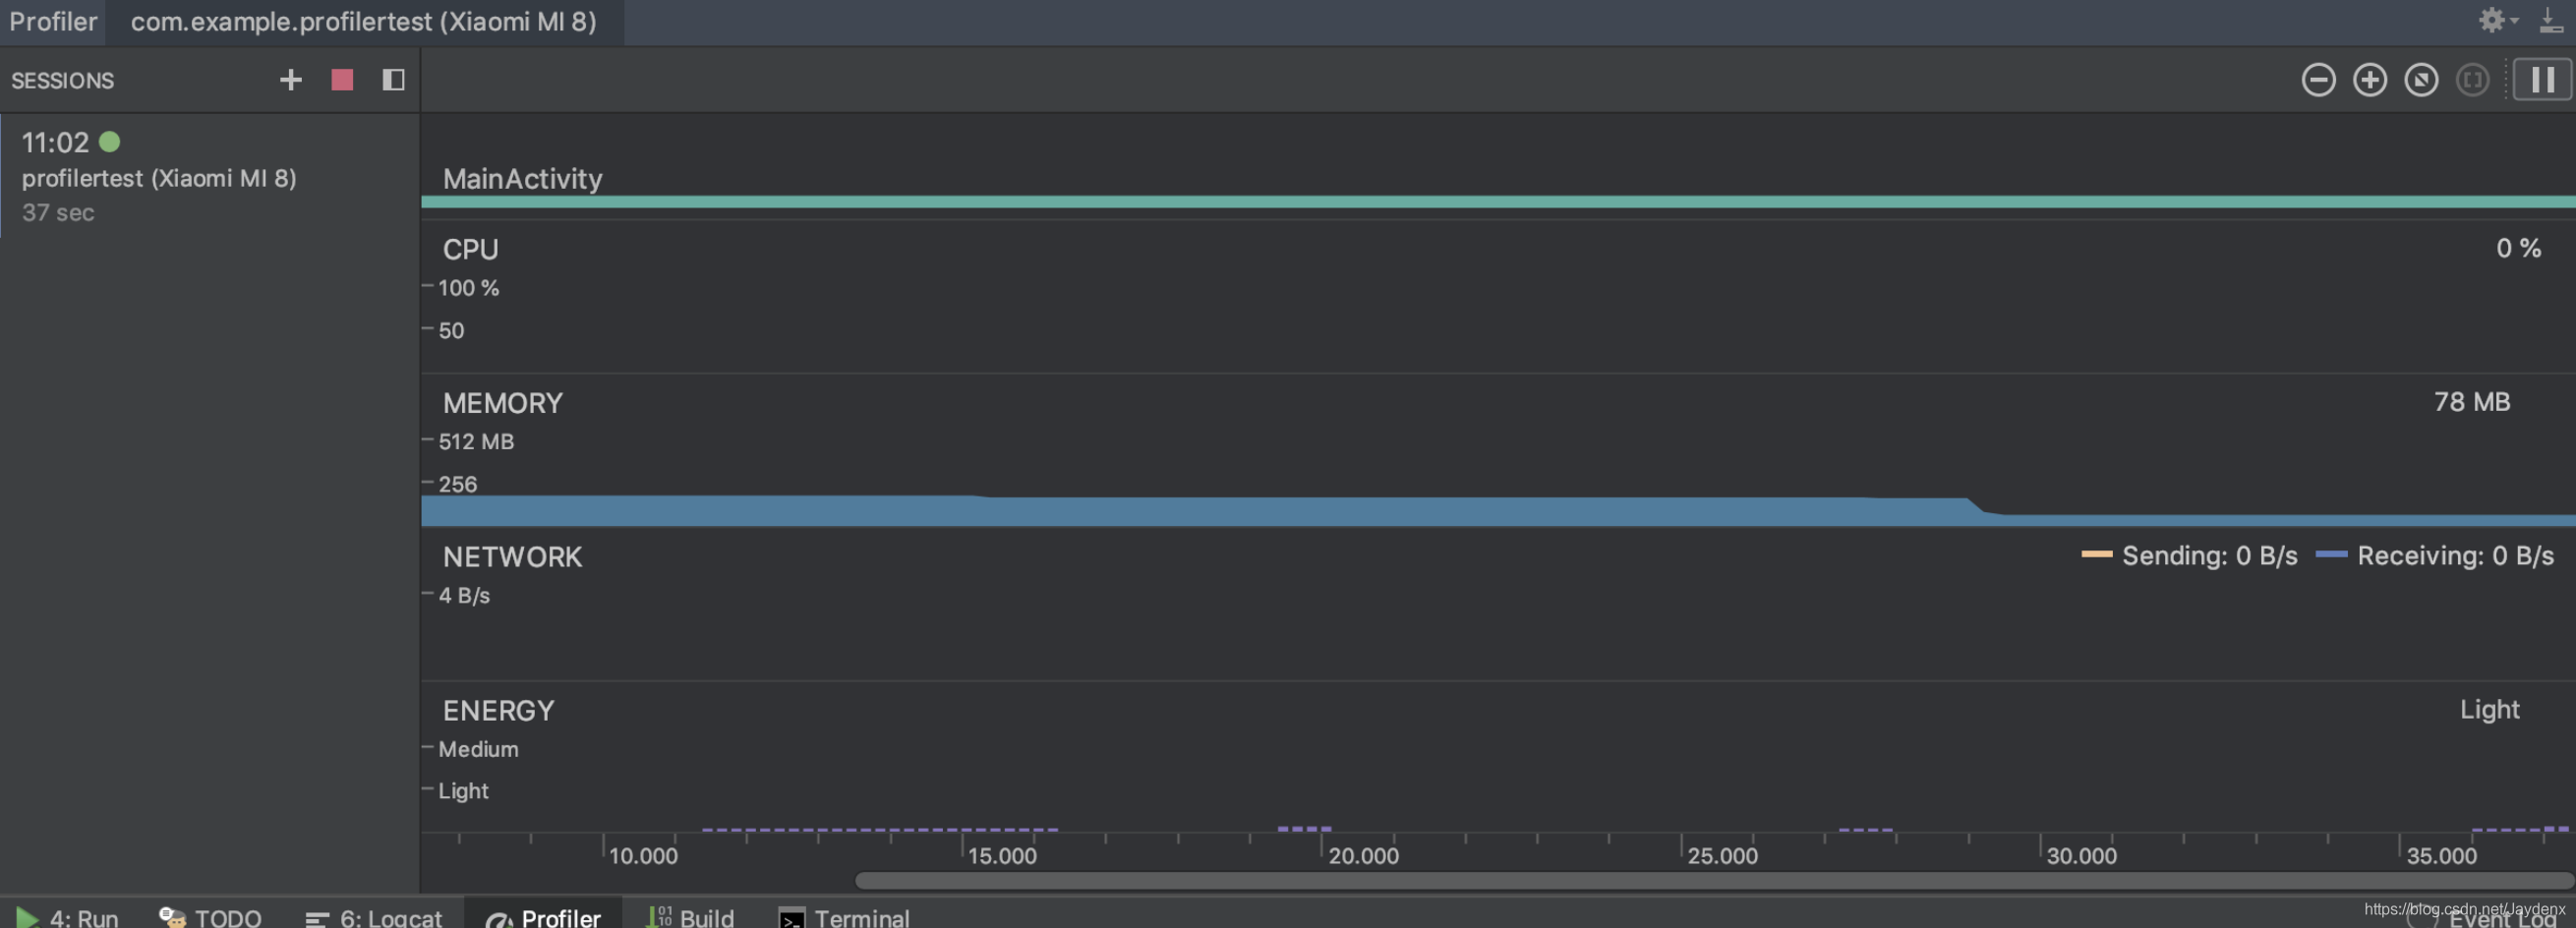This screenshot has height=928, width=2576.
Task: Zoom out the timeline
Action: 2318,80
